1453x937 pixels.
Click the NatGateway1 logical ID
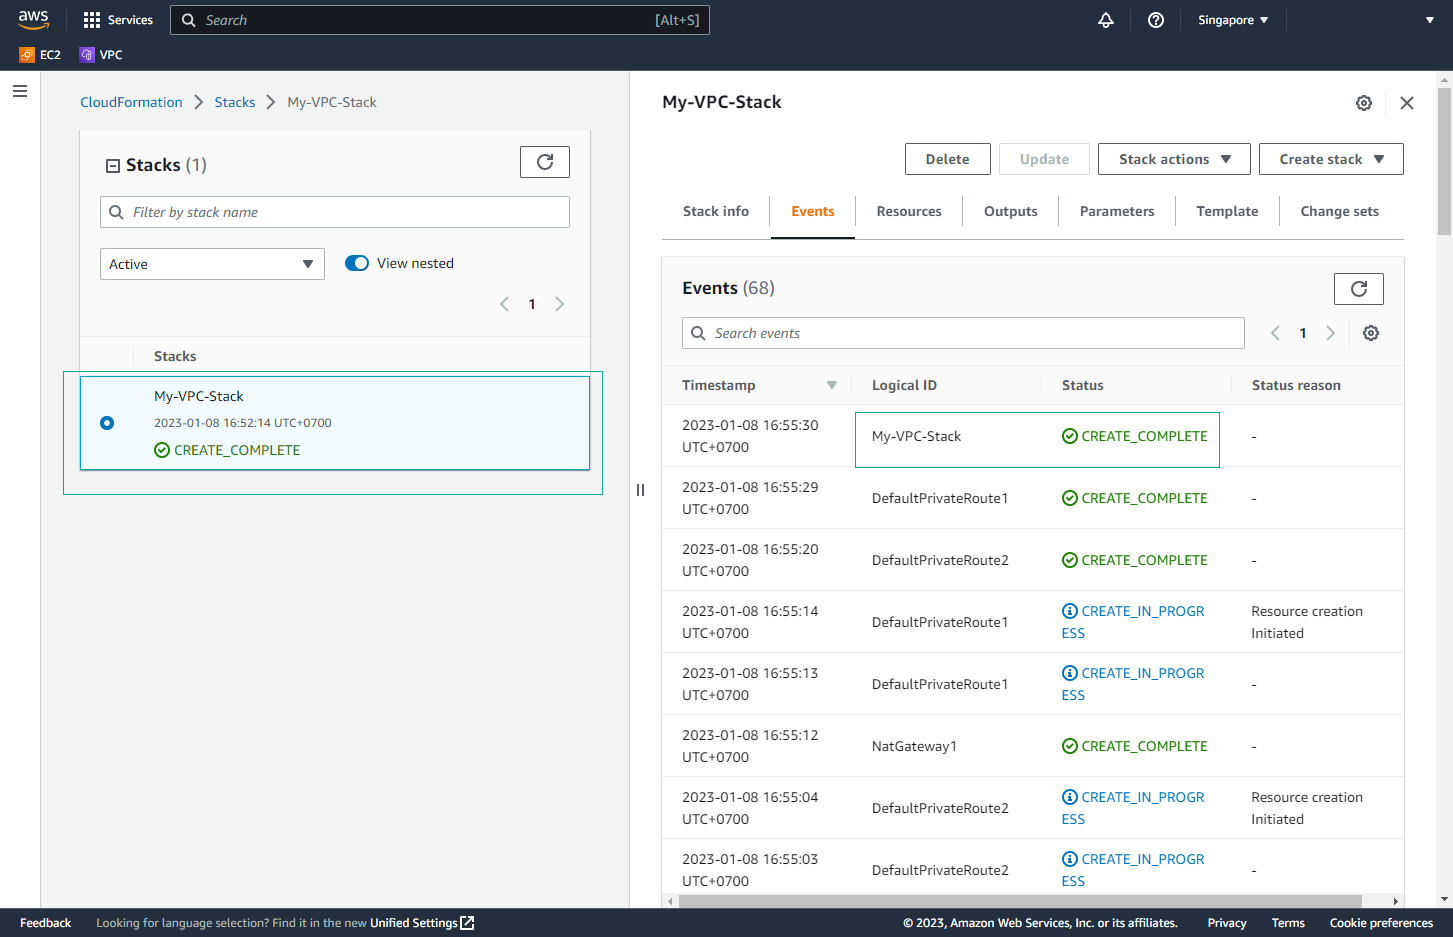click(x=914, y=746)
